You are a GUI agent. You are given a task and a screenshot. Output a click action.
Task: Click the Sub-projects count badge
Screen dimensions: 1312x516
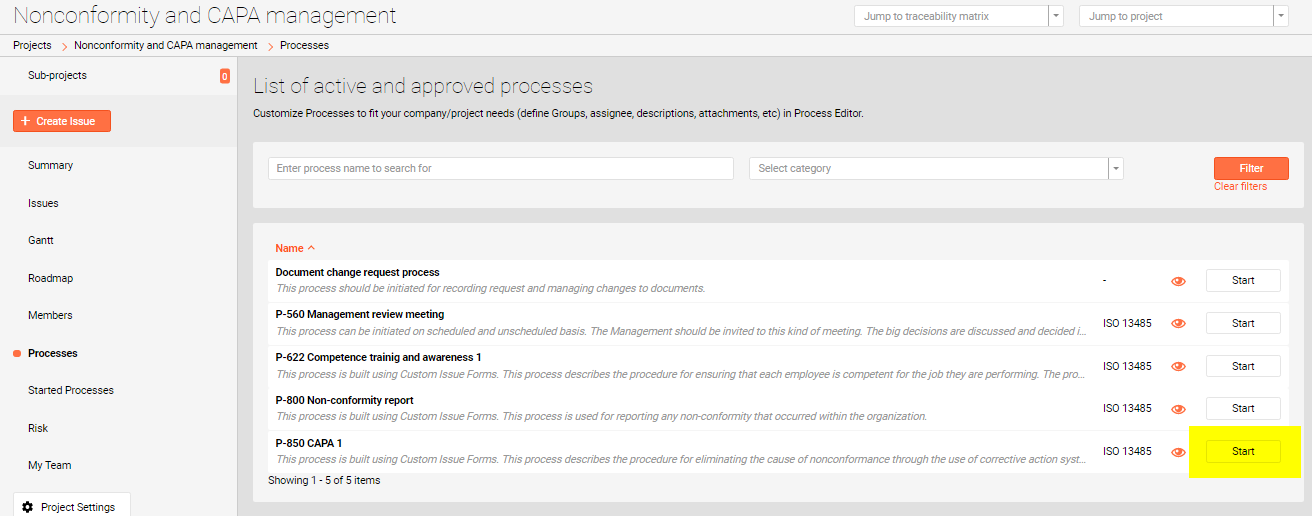click(224, 76)
